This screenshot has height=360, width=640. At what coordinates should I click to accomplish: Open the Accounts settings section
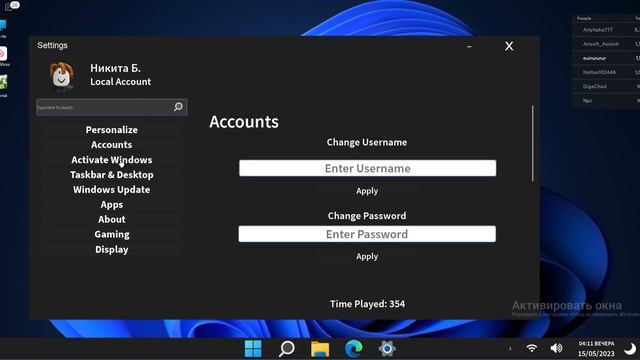111,145
